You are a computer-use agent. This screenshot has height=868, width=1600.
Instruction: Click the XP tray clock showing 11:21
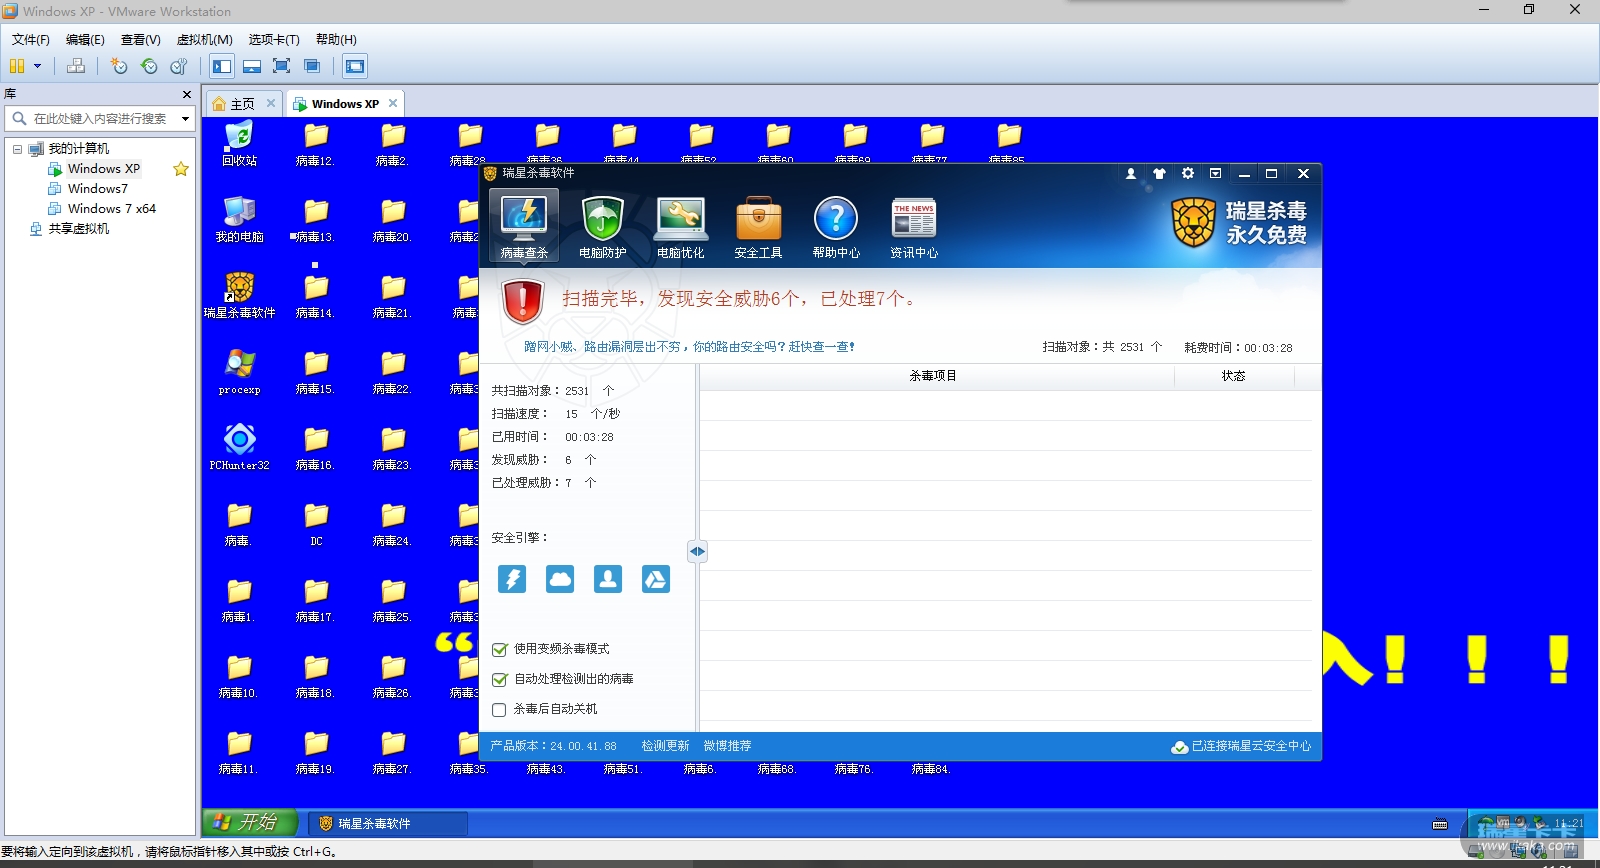click(1568, 823)
